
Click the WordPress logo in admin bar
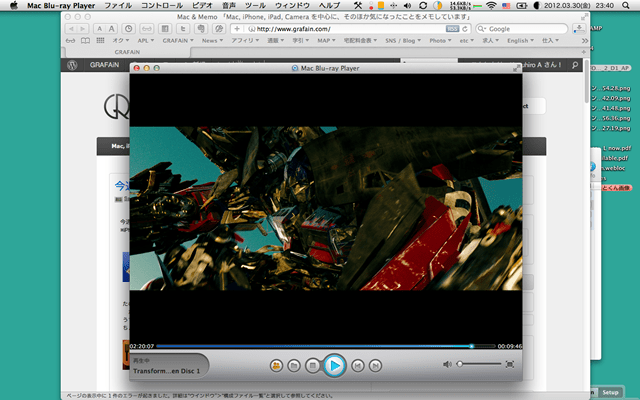point(72,65)
